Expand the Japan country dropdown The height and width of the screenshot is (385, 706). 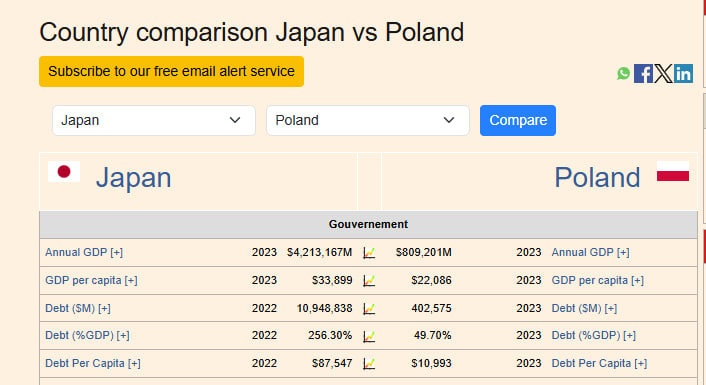pos(154,120)
